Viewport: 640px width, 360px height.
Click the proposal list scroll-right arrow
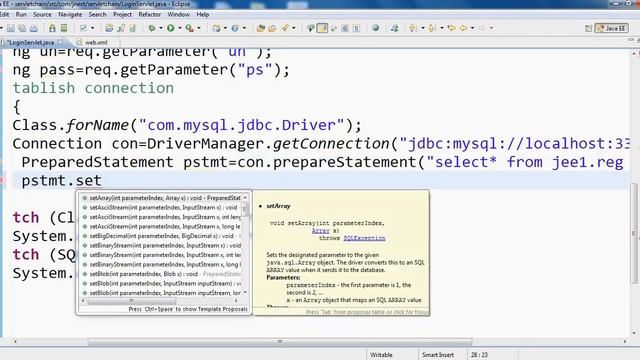pos(236,300)
